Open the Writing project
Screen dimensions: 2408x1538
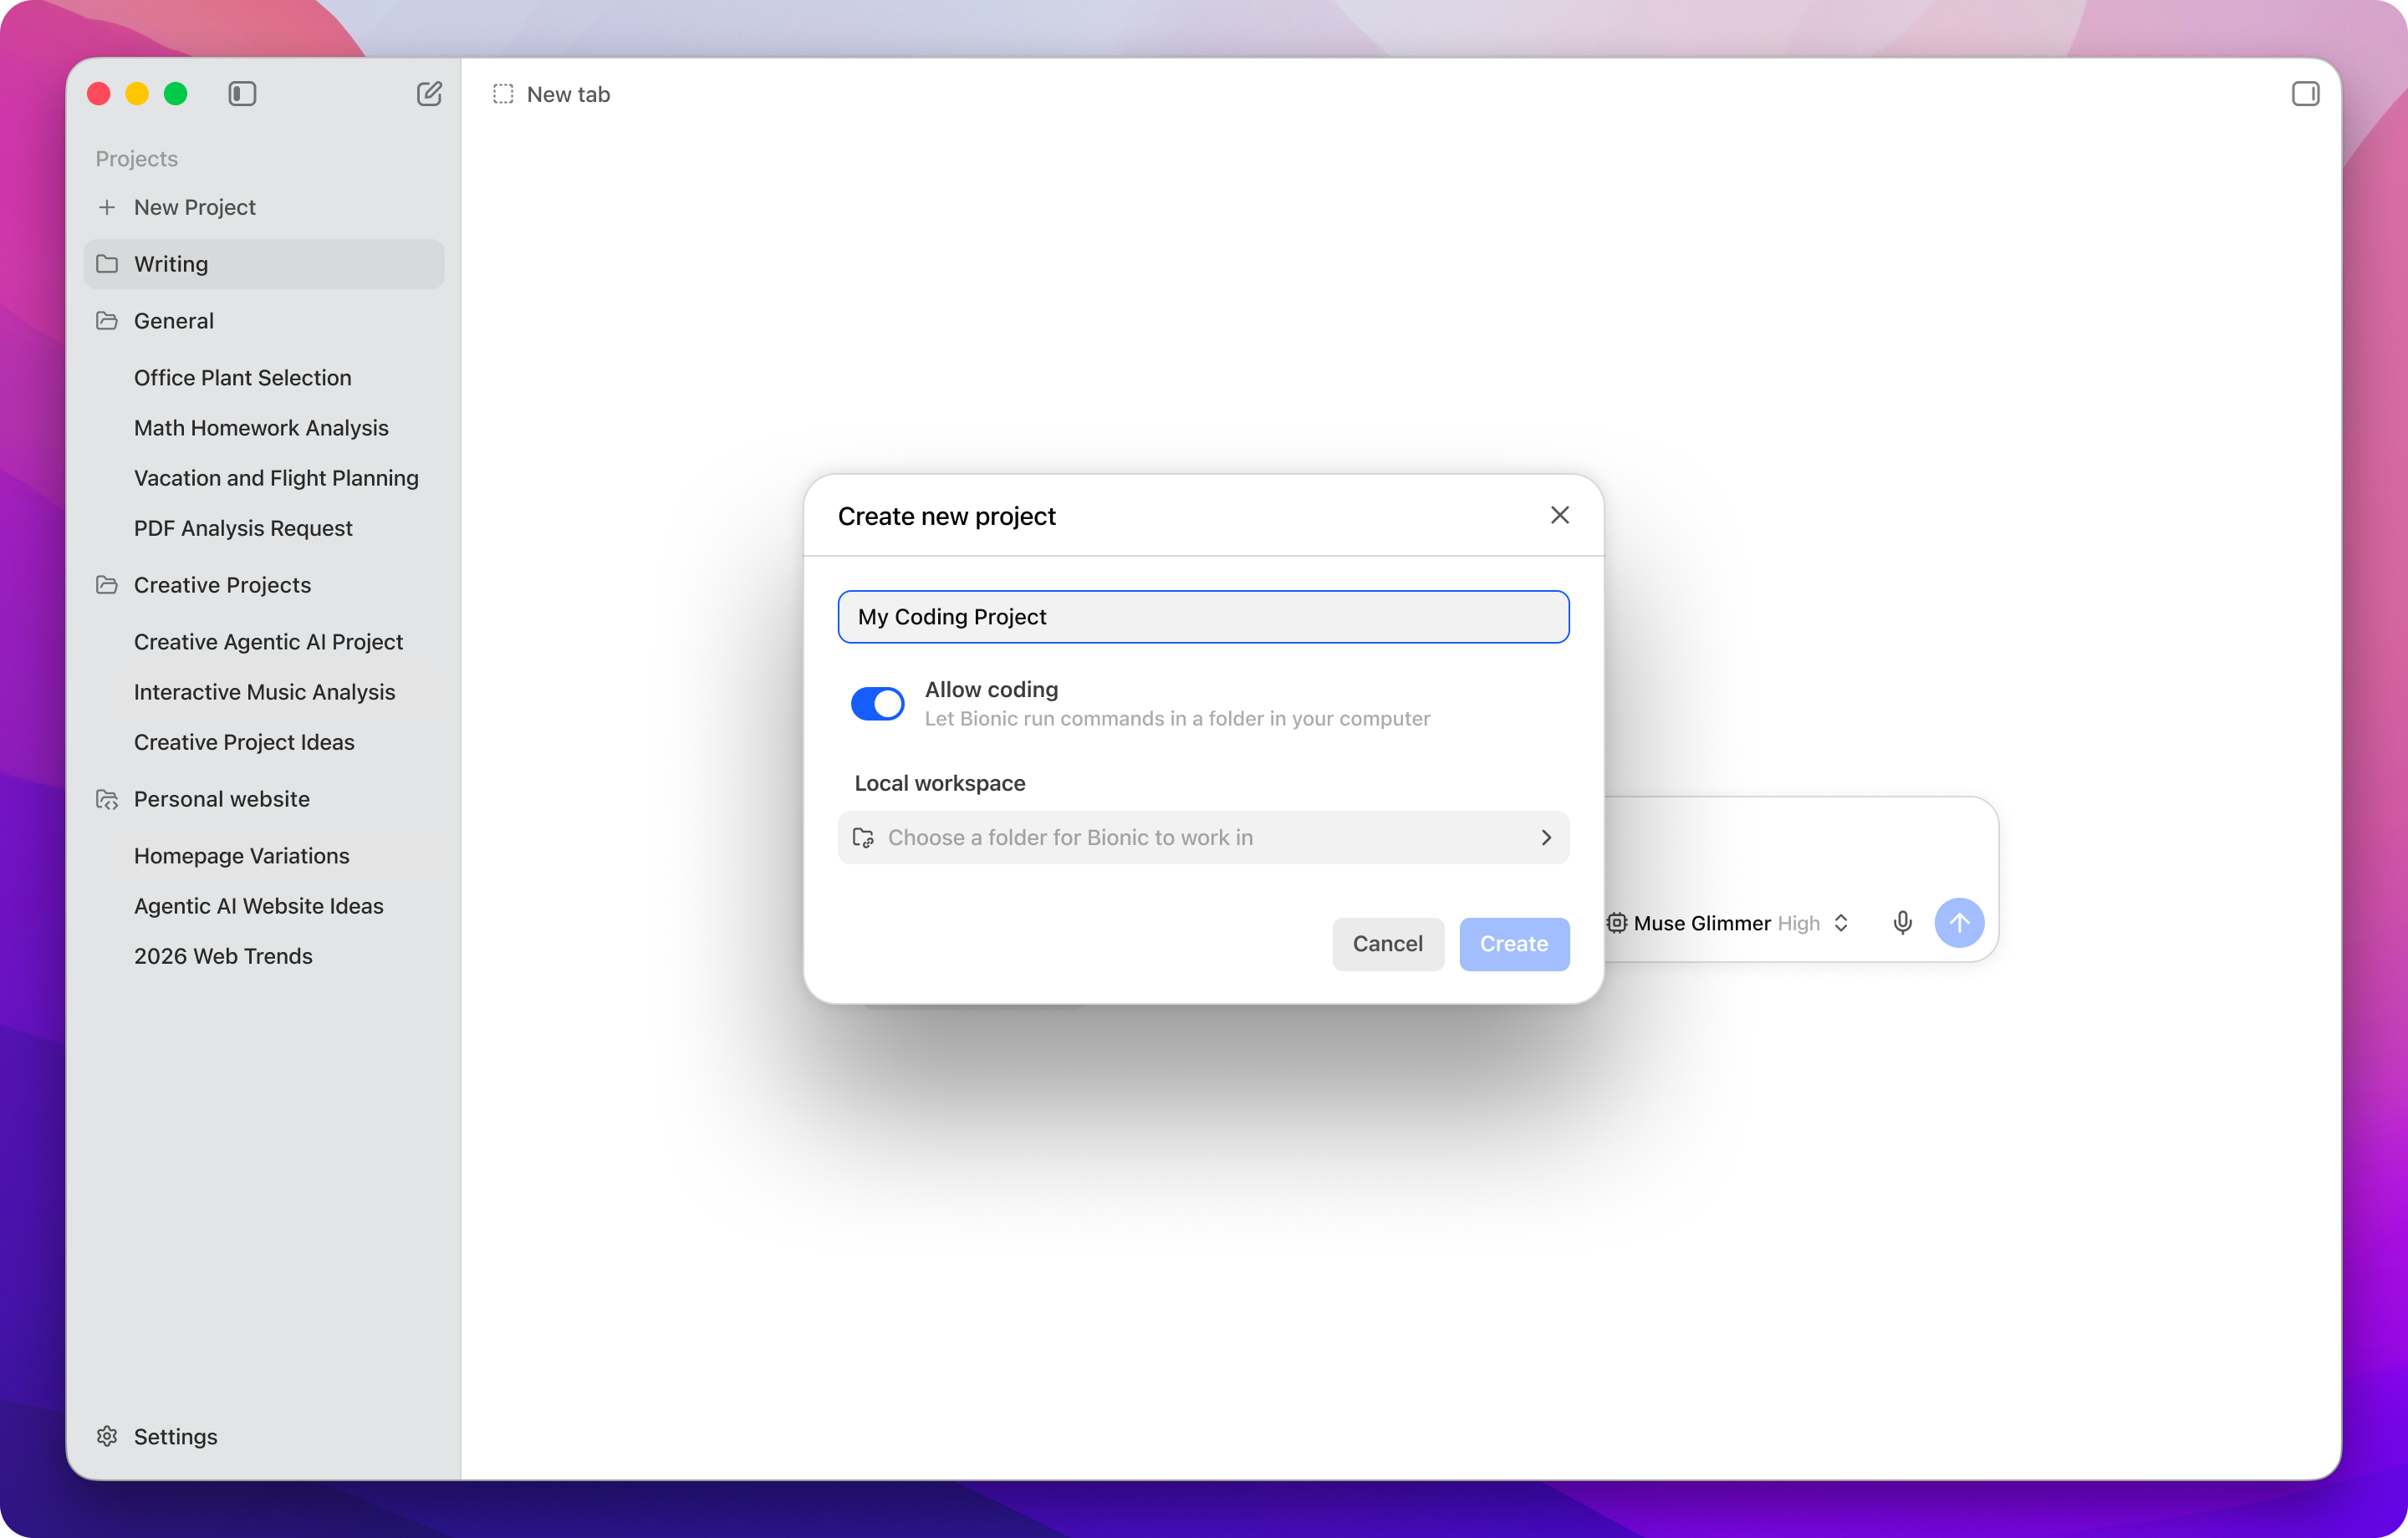tap(264, 264)
